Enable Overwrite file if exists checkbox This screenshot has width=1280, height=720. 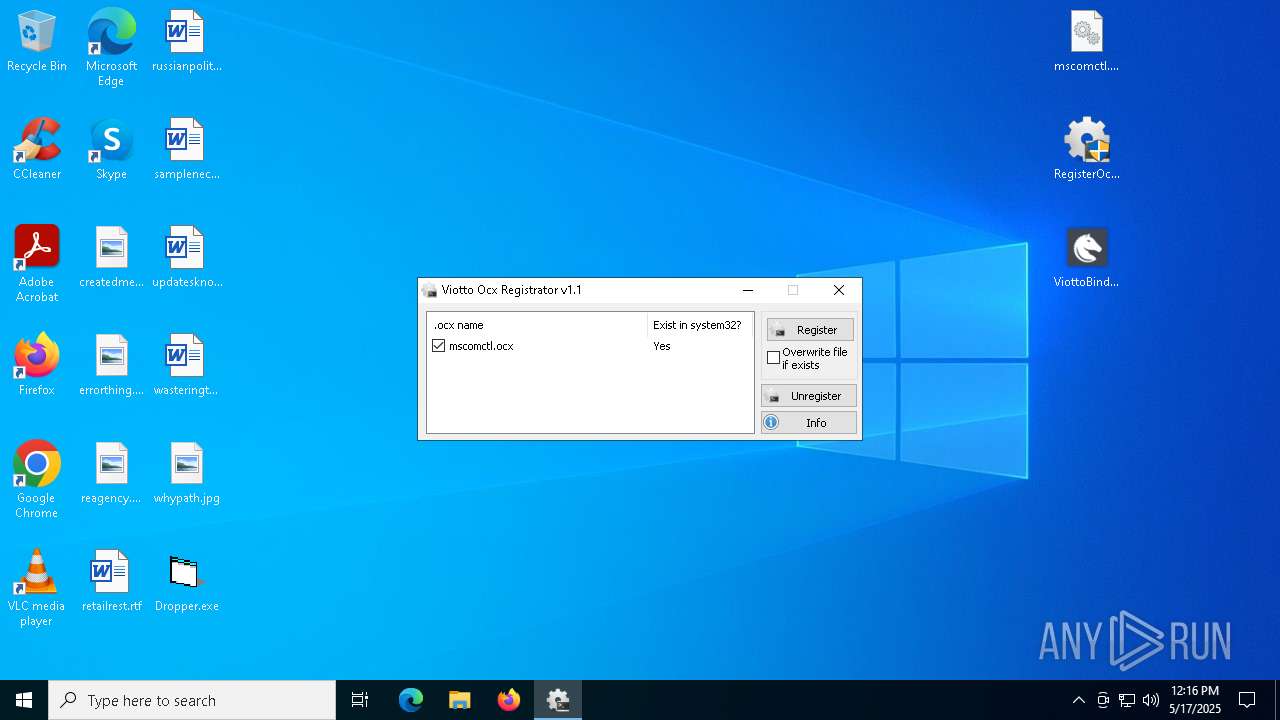coord(773,358)
